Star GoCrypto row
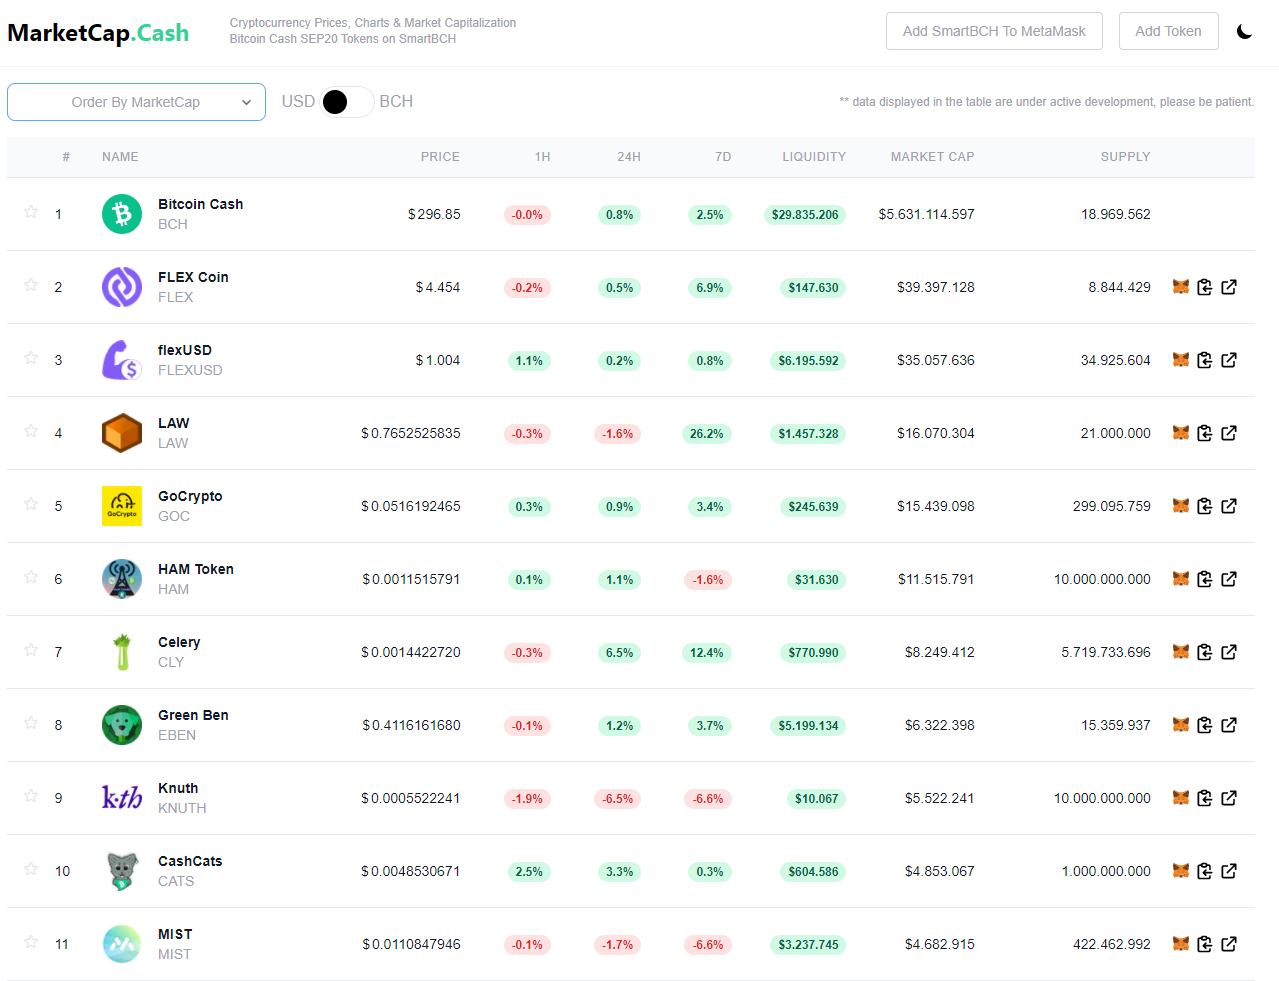Image resolution: width=1279 pixels, height=981 pixels. click(x=31, y=504)
